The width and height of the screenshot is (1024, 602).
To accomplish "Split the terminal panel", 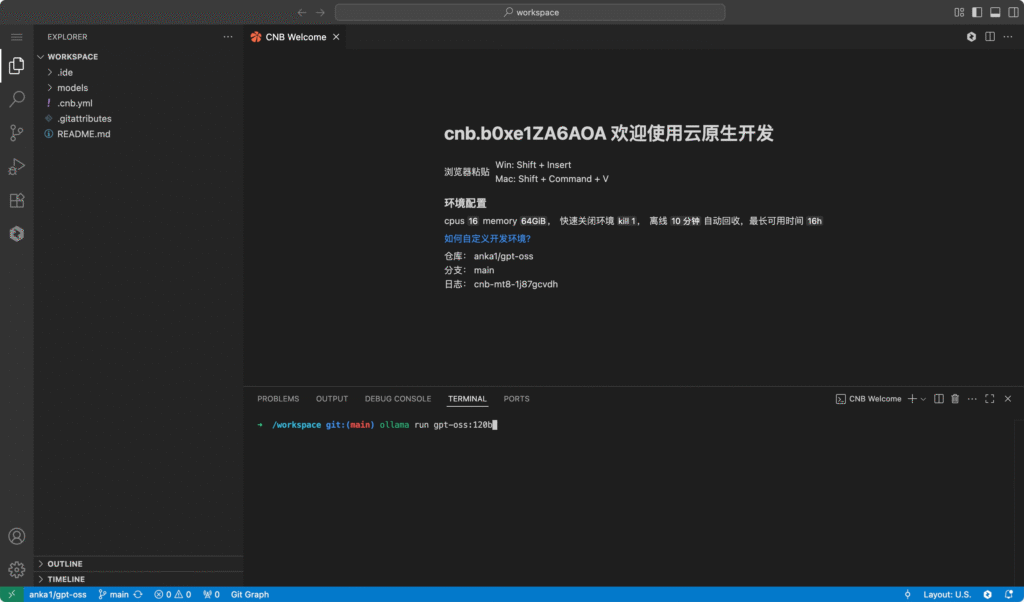I will click(x=938, y=399).
